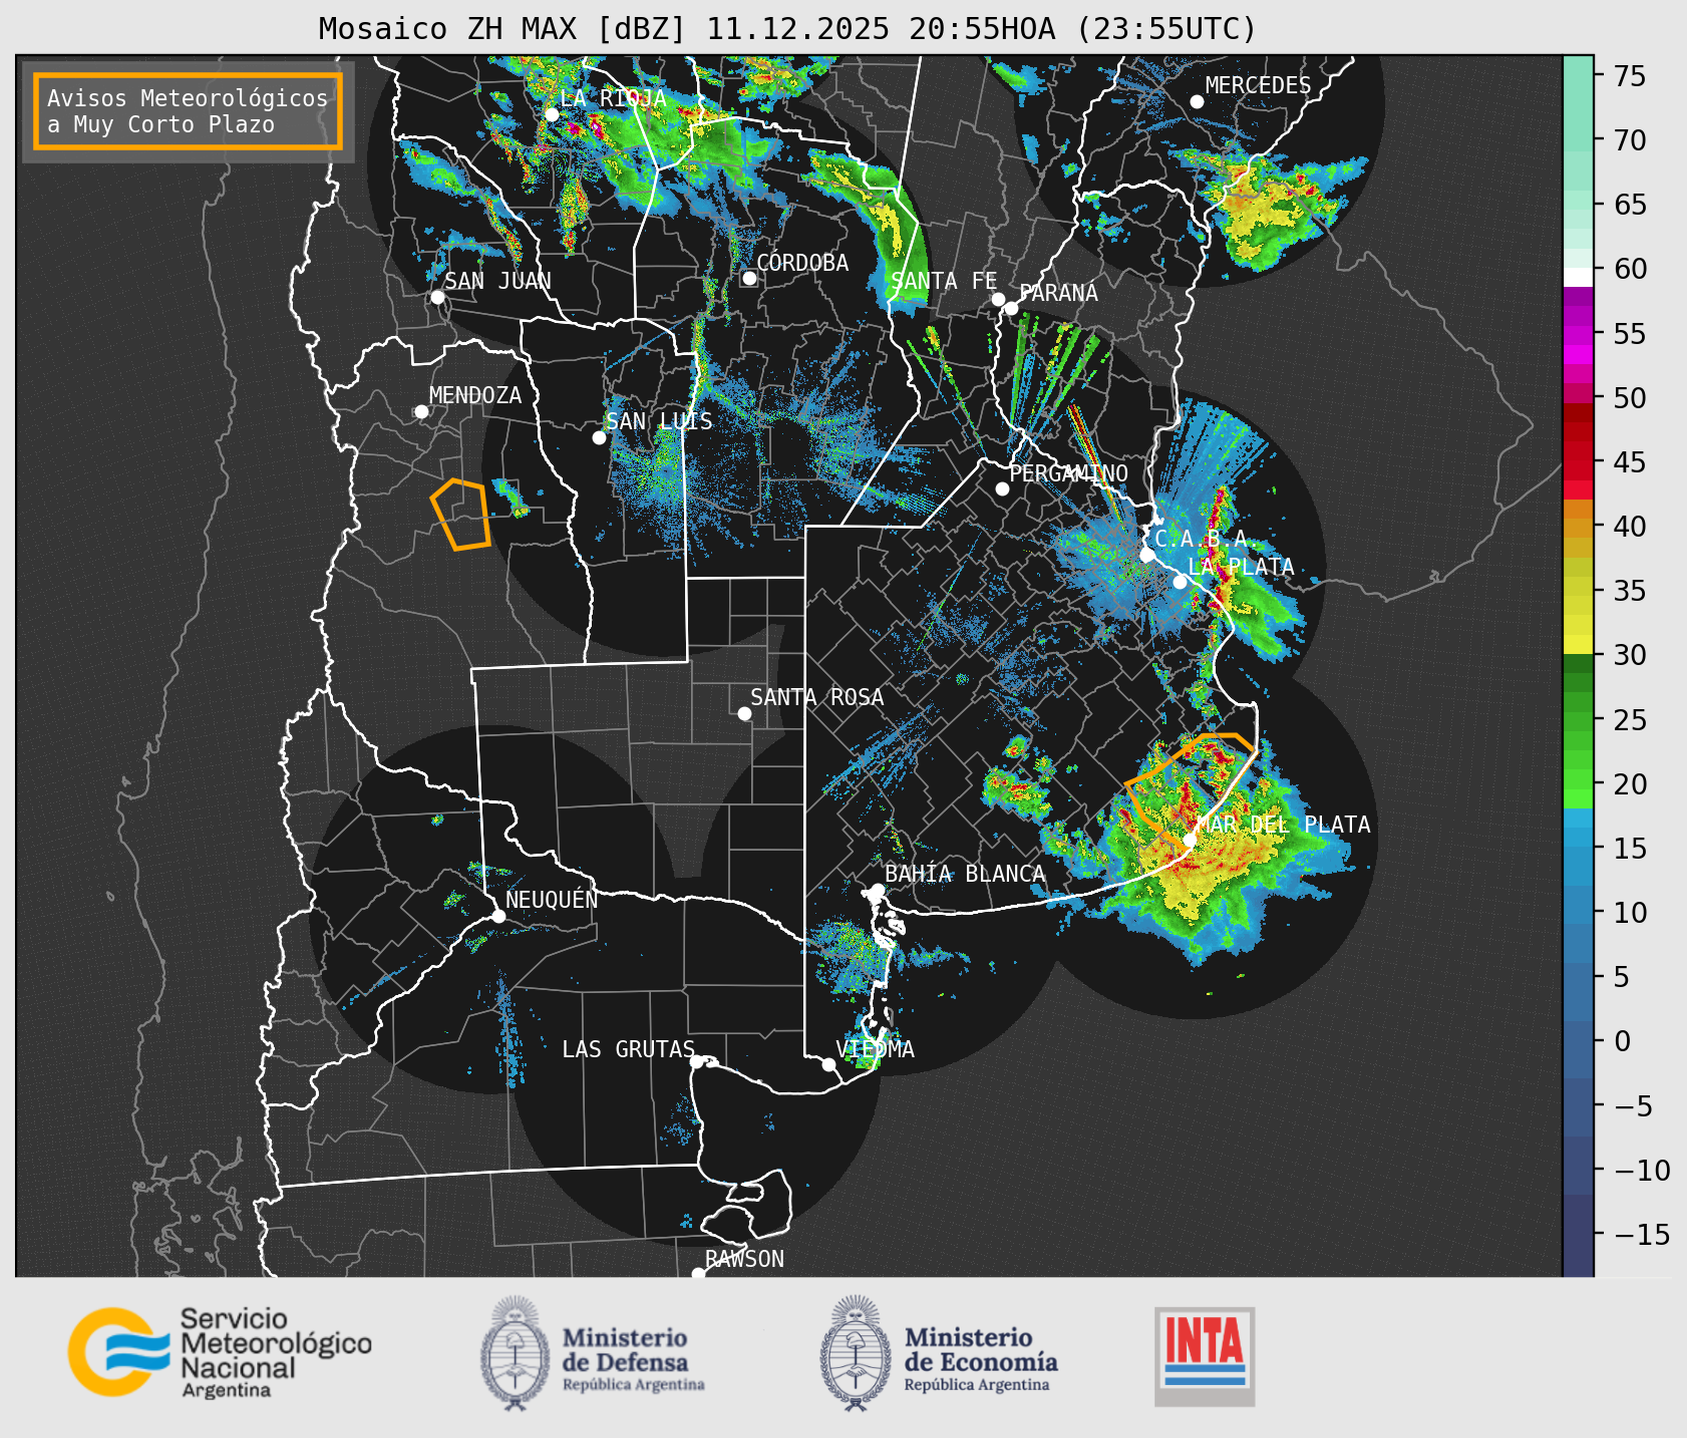Click the Servicio Meteorológico Nacional logo
Image resolution: width=1687 pixels, height=1438 pixels.
coord(219,1352)
